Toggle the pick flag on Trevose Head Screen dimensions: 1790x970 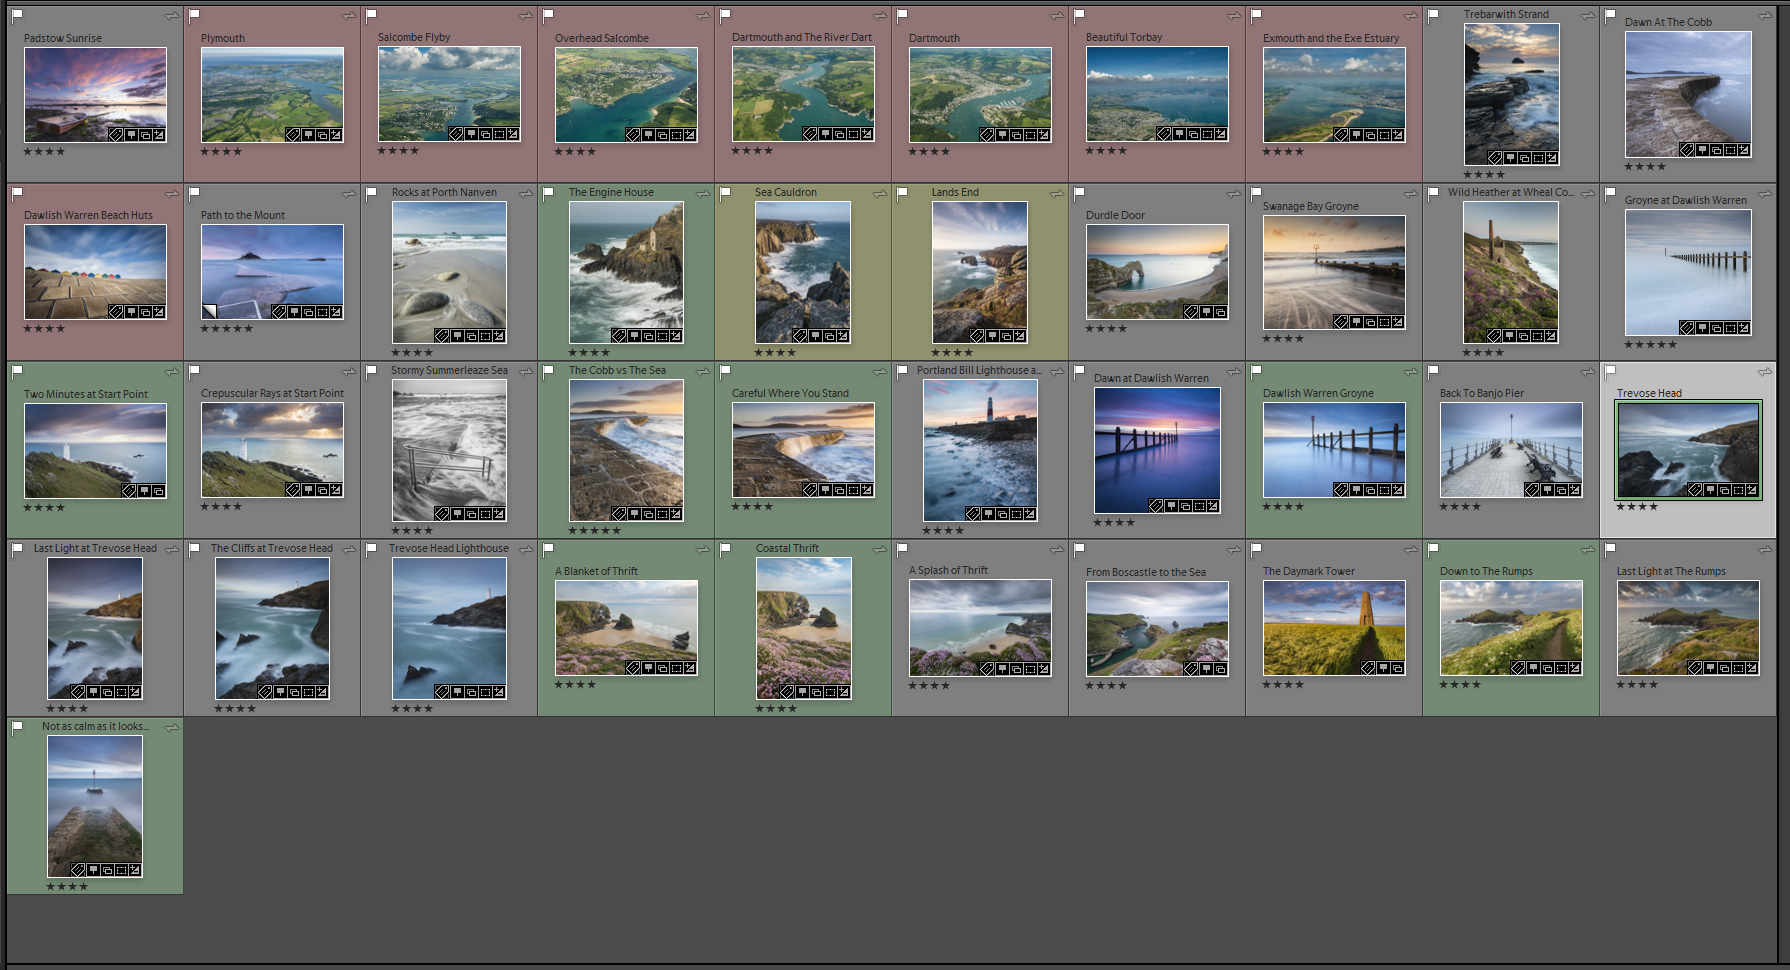(x=1610, y=372)
